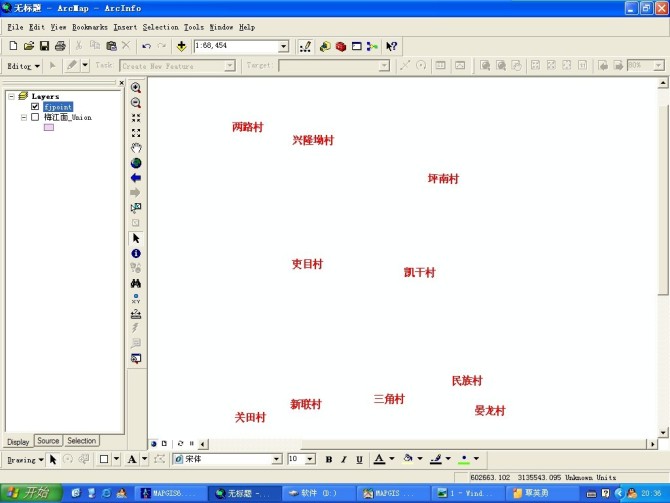
Task: Click Fixed Zoom Out icon
Action: 136,133
